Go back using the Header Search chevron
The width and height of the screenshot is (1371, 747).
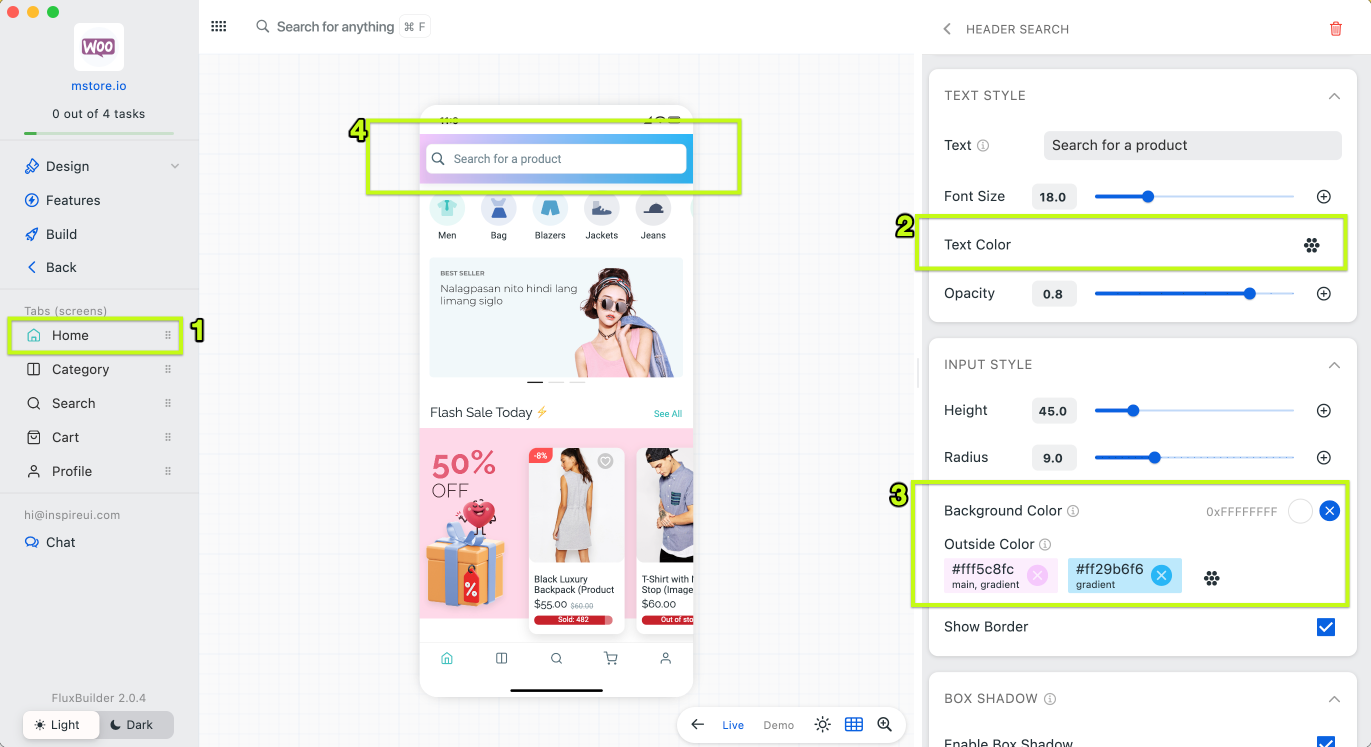pyautogui.click(x=947, y=29)
